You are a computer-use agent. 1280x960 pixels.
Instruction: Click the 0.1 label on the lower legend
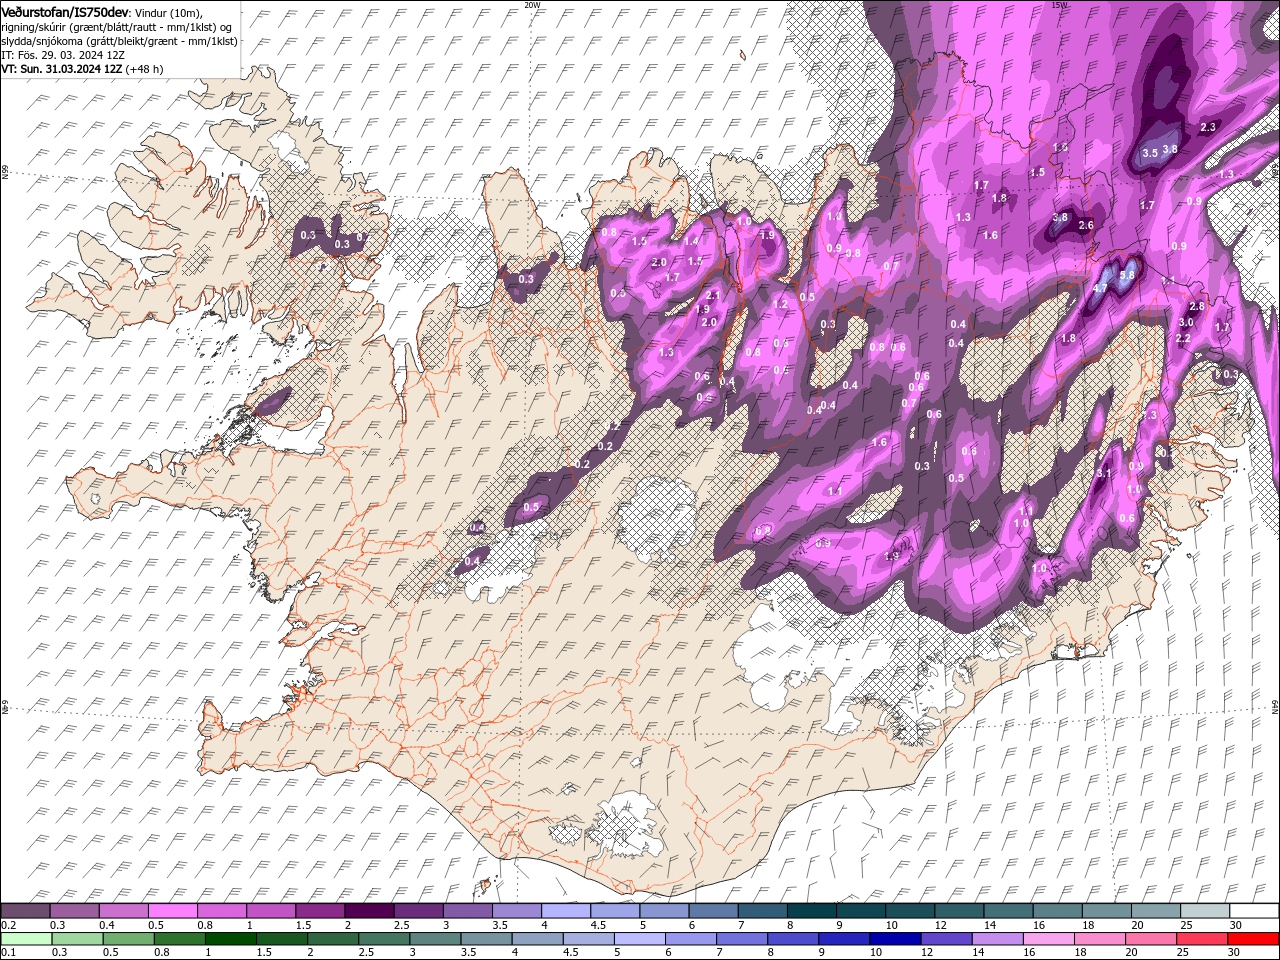point(8,952)
